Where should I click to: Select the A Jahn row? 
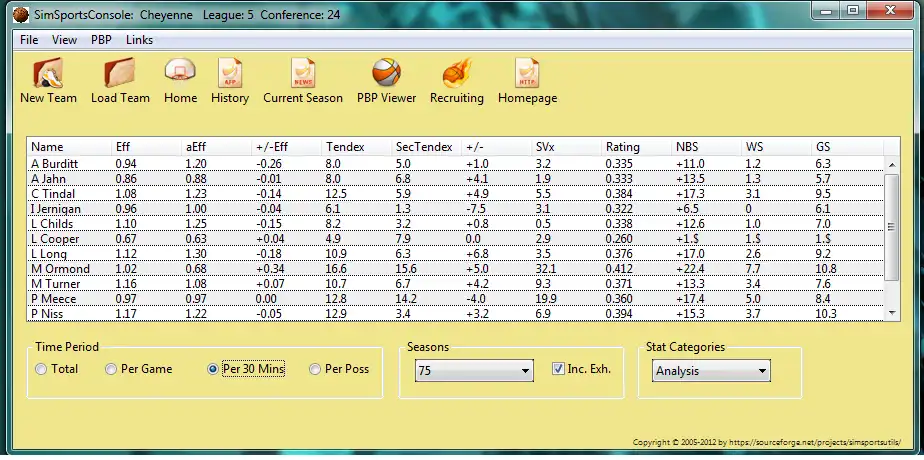456,179
